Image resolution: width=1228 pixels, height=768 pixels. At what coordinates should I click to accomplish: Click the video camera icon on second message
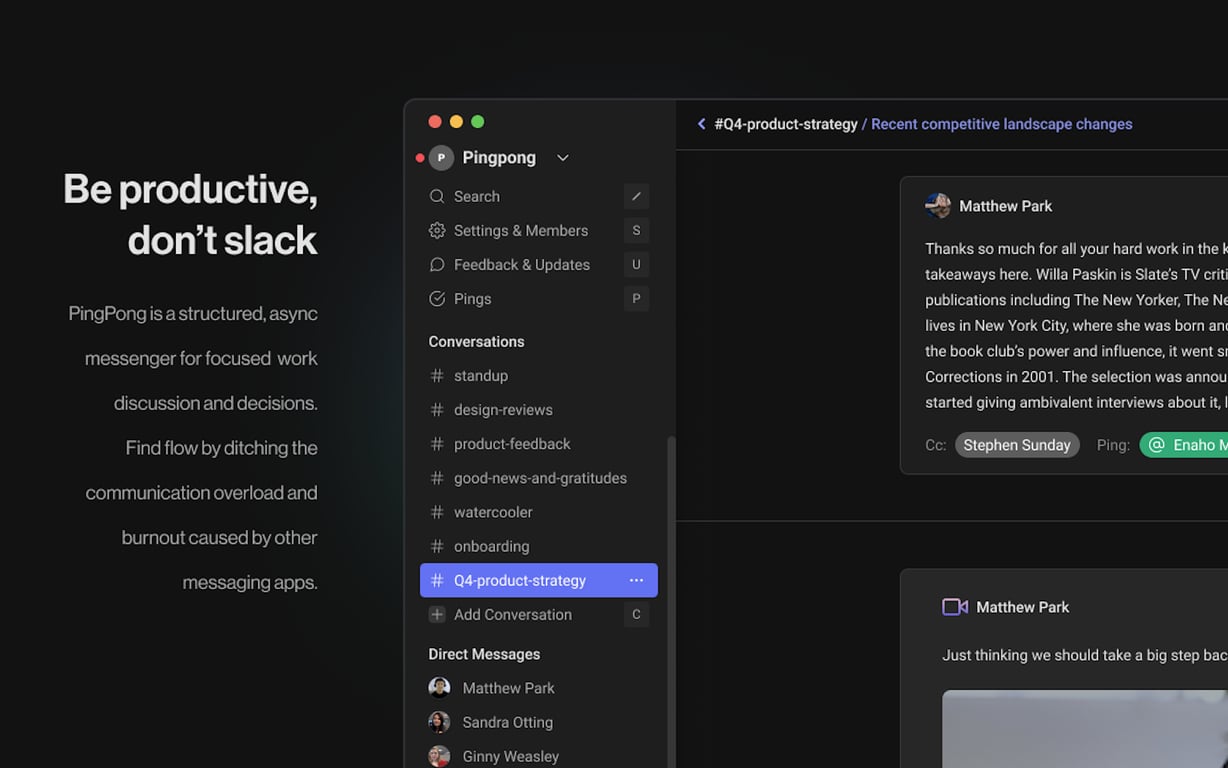tap(955, 607)
